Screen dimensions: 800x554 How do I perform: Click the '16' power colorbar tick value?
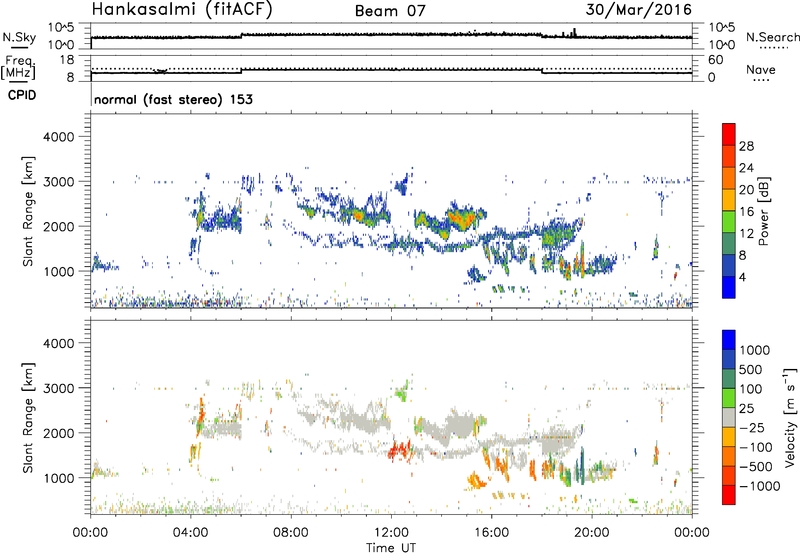click(746, 212)
